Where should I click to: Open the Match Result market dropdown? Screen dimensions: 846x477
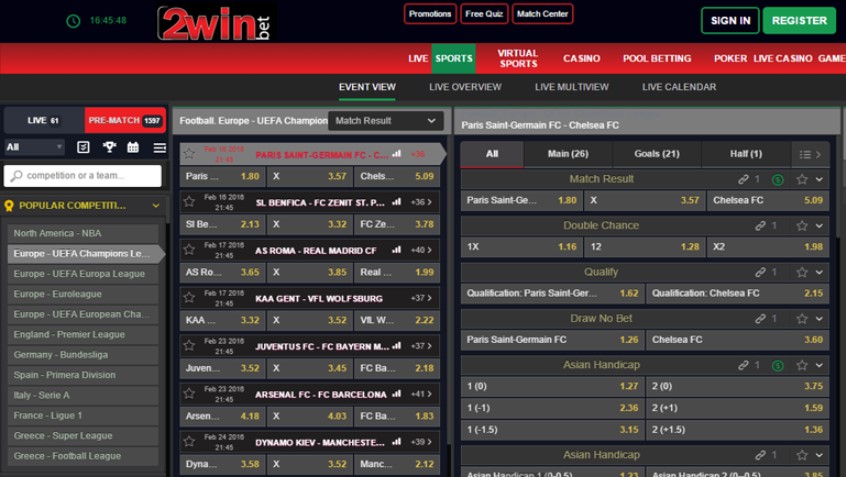386,121
